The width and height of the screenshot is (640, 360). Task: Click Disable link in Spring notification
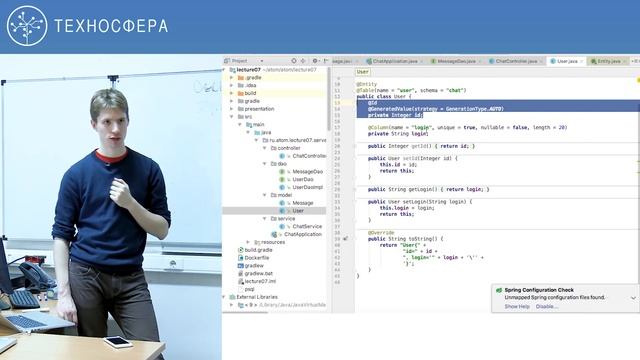click(x=547, y=307)
